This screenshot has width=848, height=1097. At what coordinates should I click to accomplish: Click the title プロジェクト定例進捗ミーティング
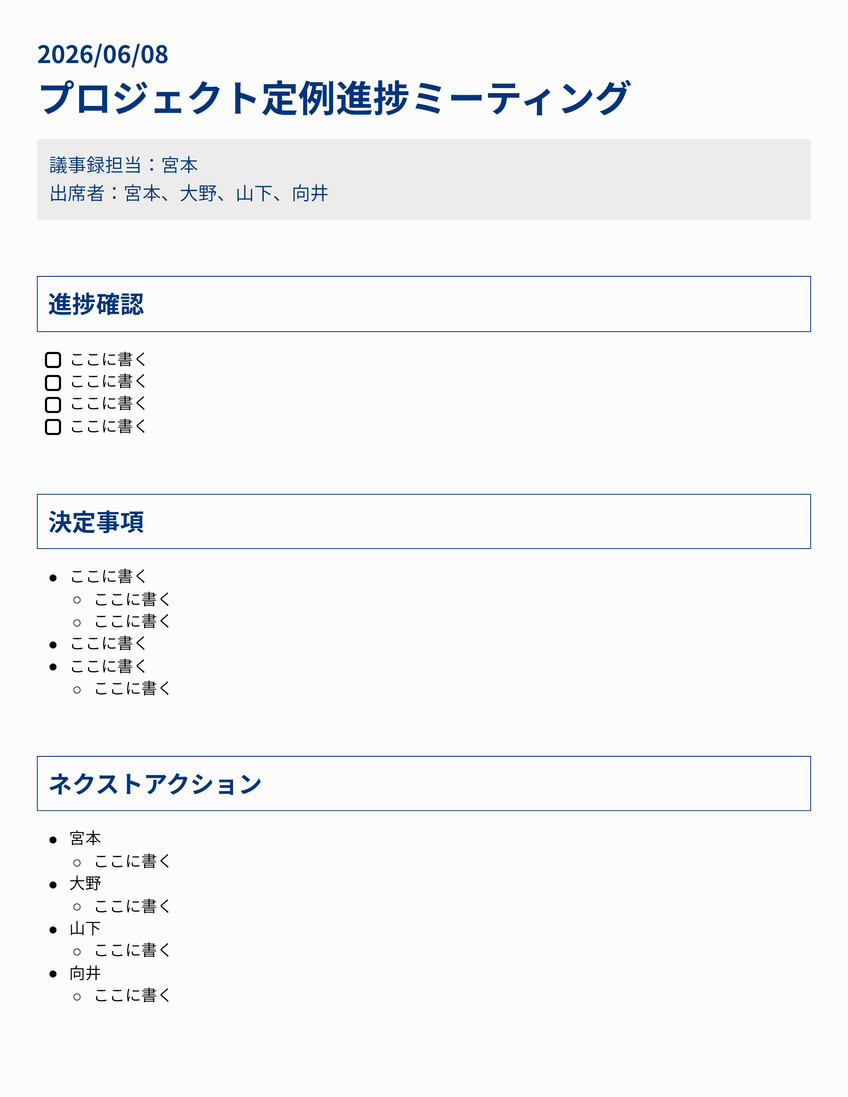[334, 97]
